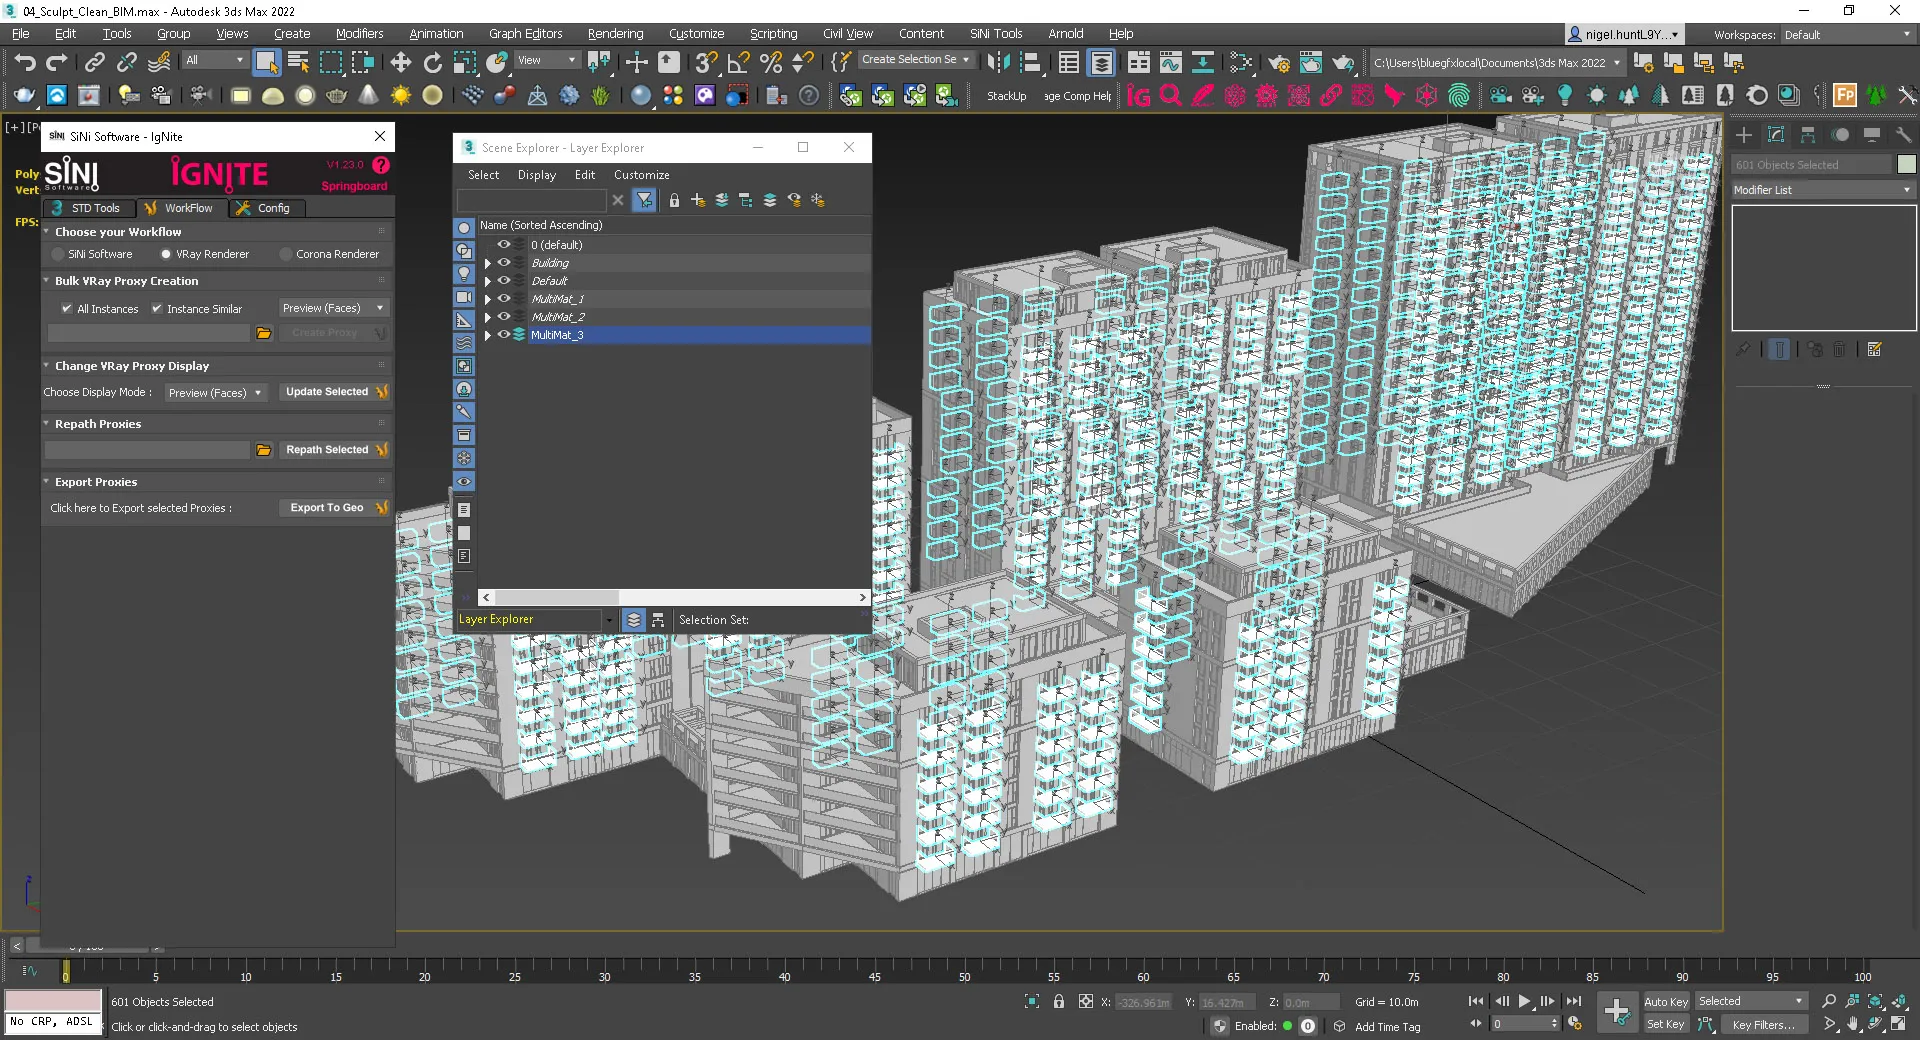Viewport: 1920px width, 1040px height.
Task: Click the Export To Geo button
Action: tap(335, 508)
